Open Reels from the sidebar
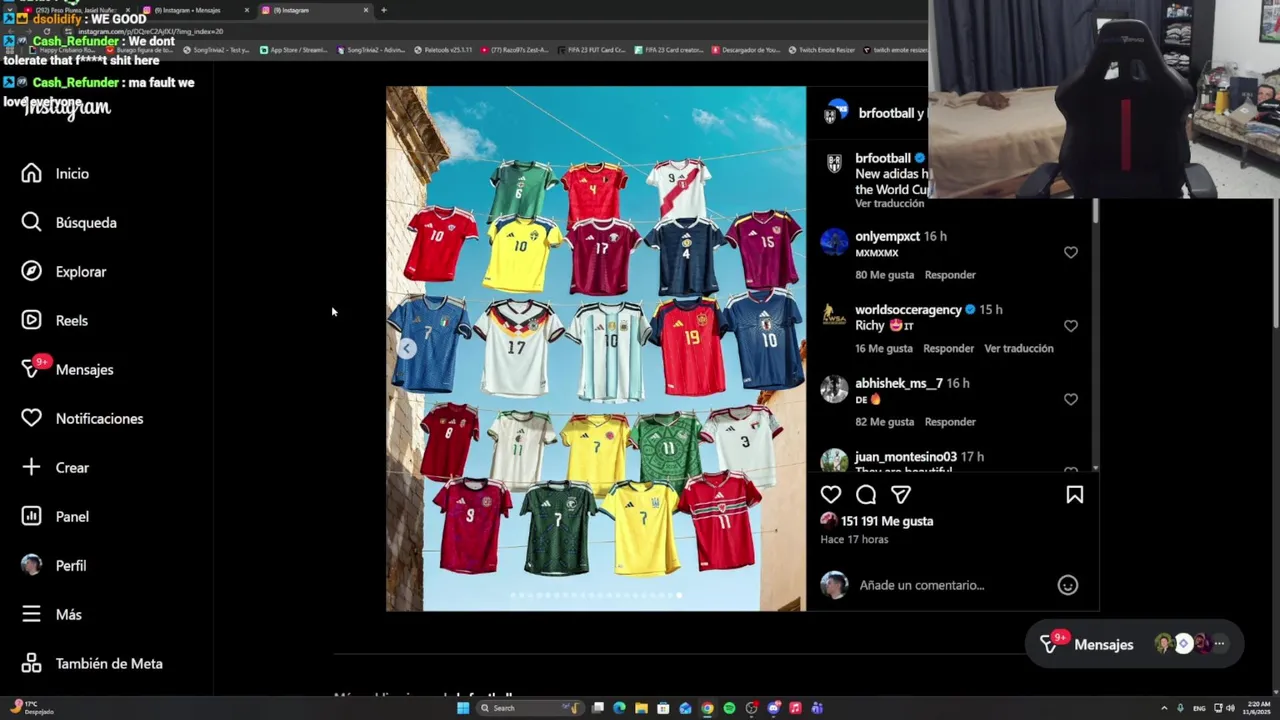1280x720 pixels. [x=55, y=320]
